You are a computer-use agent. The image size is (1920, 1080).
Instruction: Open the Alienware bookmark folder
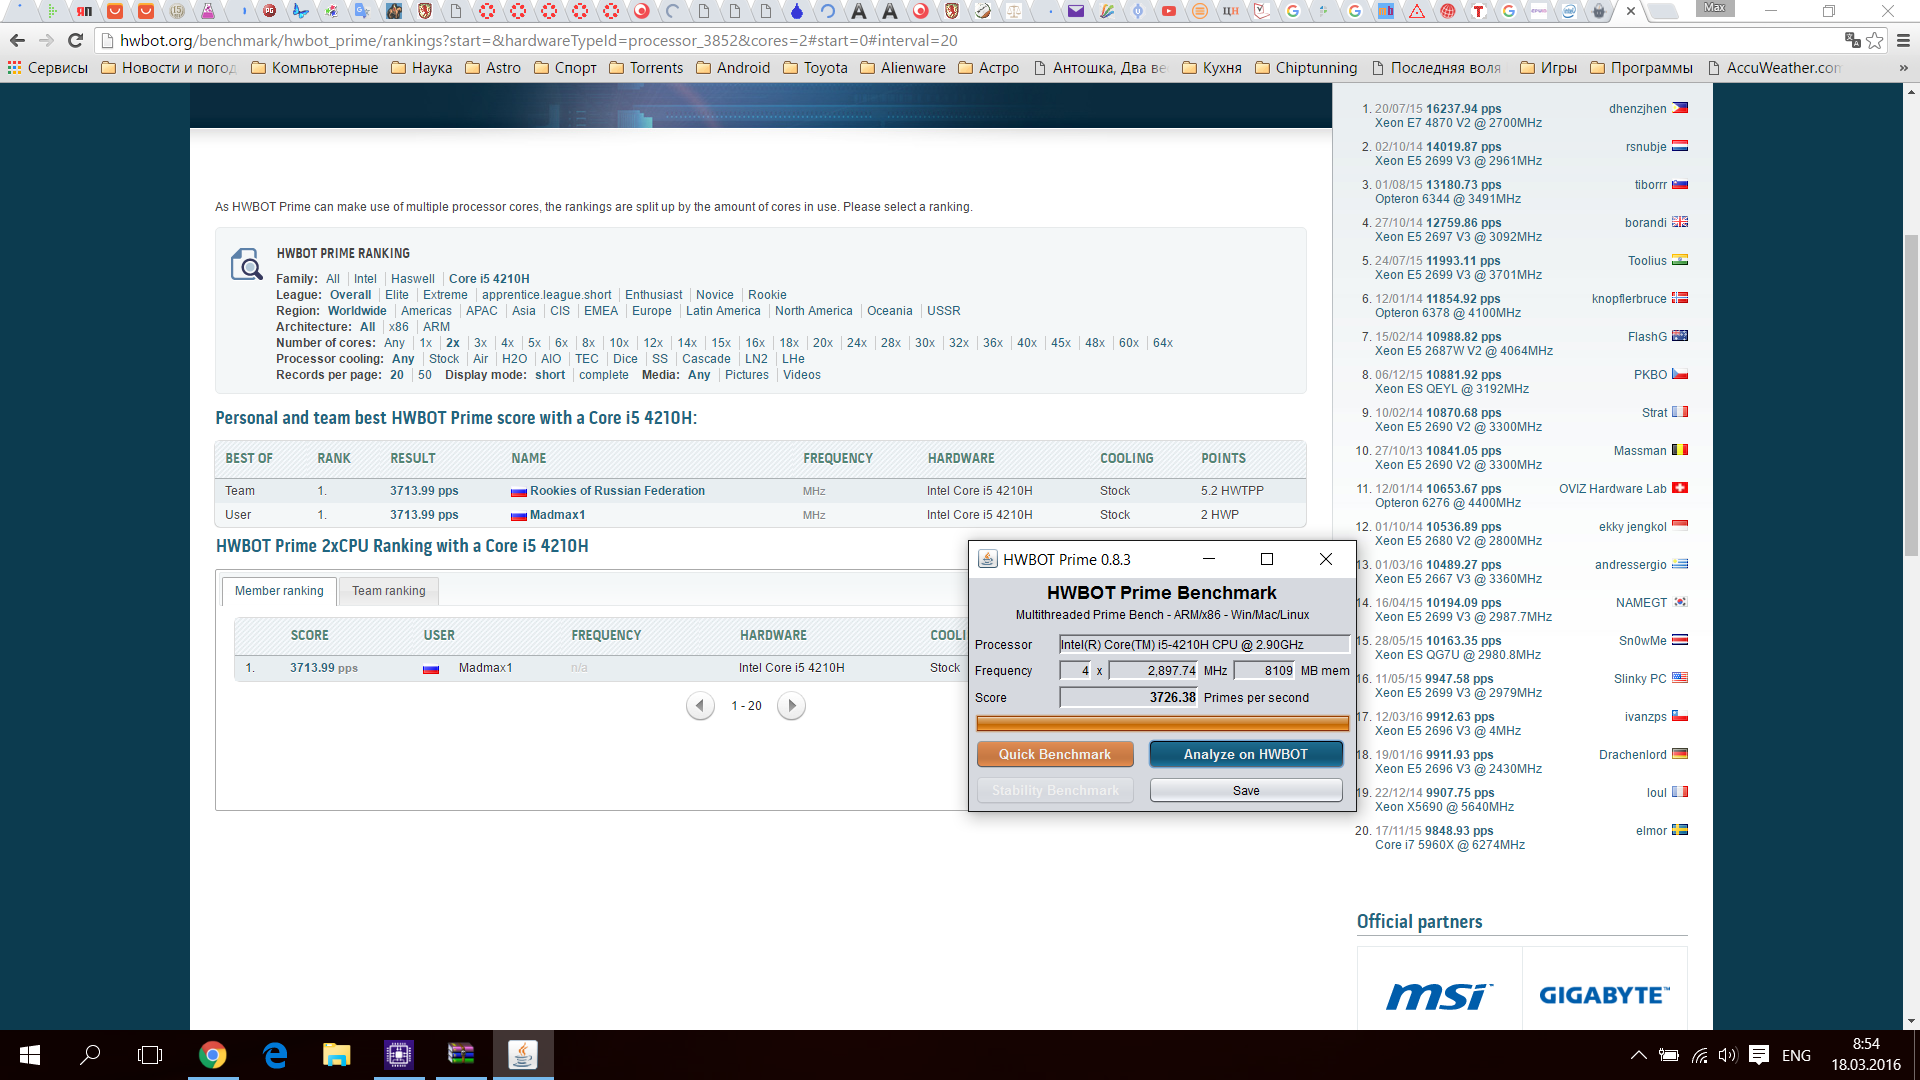(x=903, y=68)
